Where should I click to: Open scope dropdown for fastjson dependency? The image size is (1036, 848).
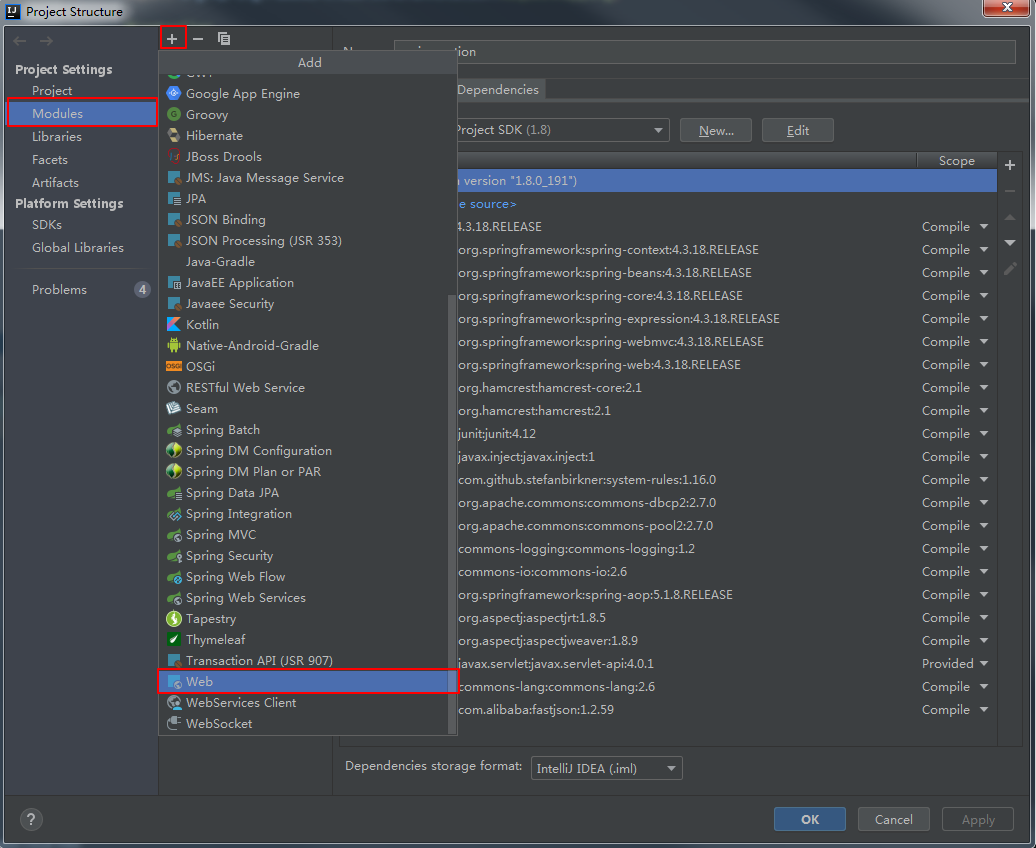coord(984,709)
